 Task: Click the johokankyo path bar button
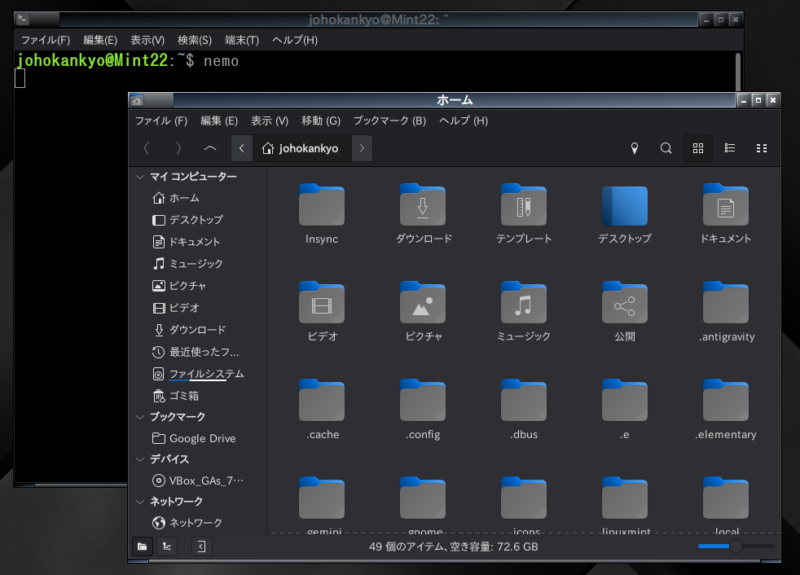299,148
